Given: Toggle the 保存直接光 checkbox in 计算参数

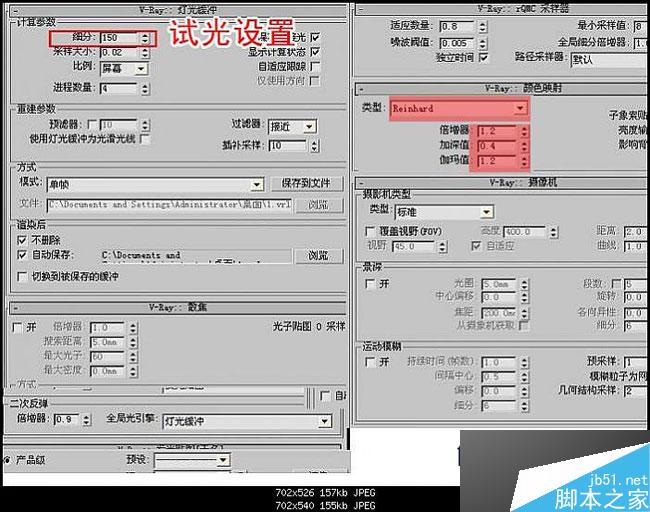Looking at the screenshot, I should 315,37.
